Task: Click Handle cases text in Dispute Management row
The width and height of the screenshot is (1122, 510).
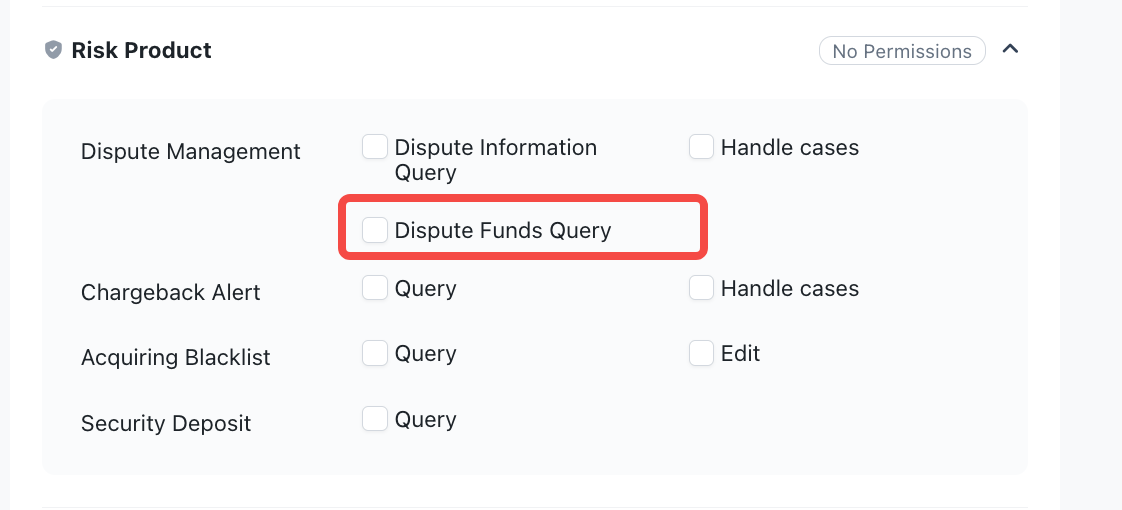Action: 790,147
